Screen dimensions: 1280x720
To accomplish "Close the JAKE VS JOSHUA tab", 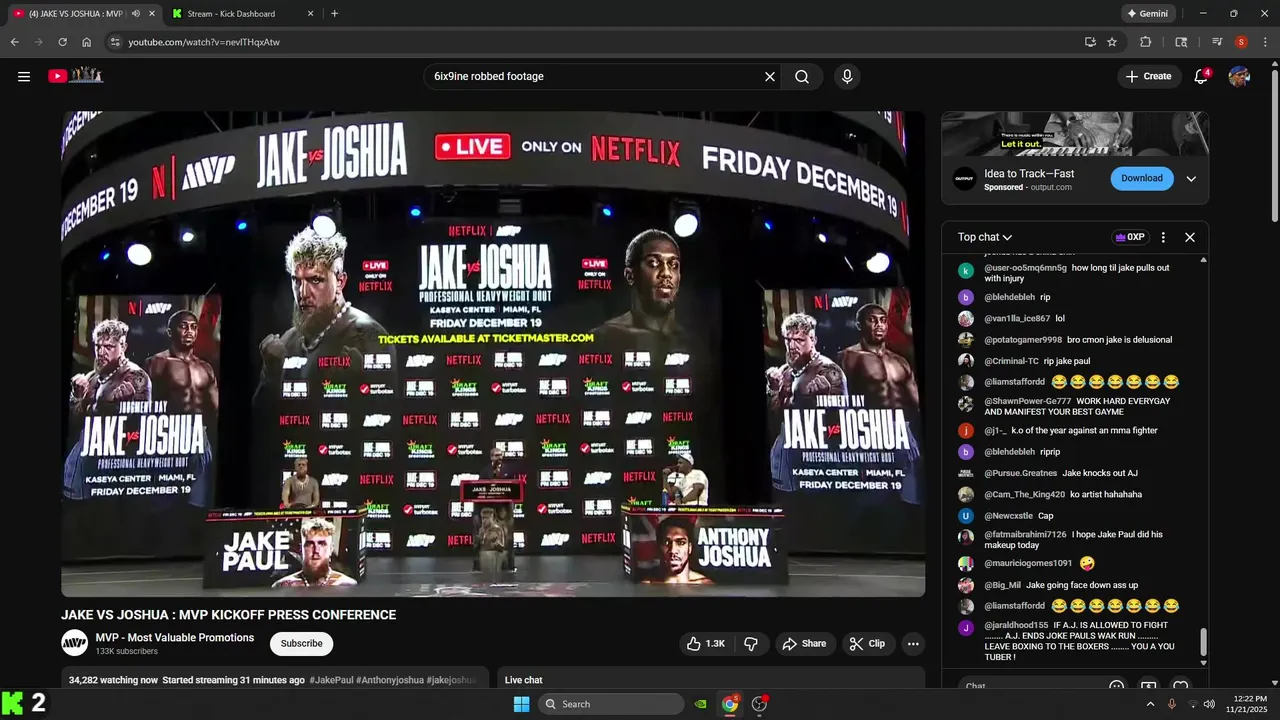I will click(152, 14).
